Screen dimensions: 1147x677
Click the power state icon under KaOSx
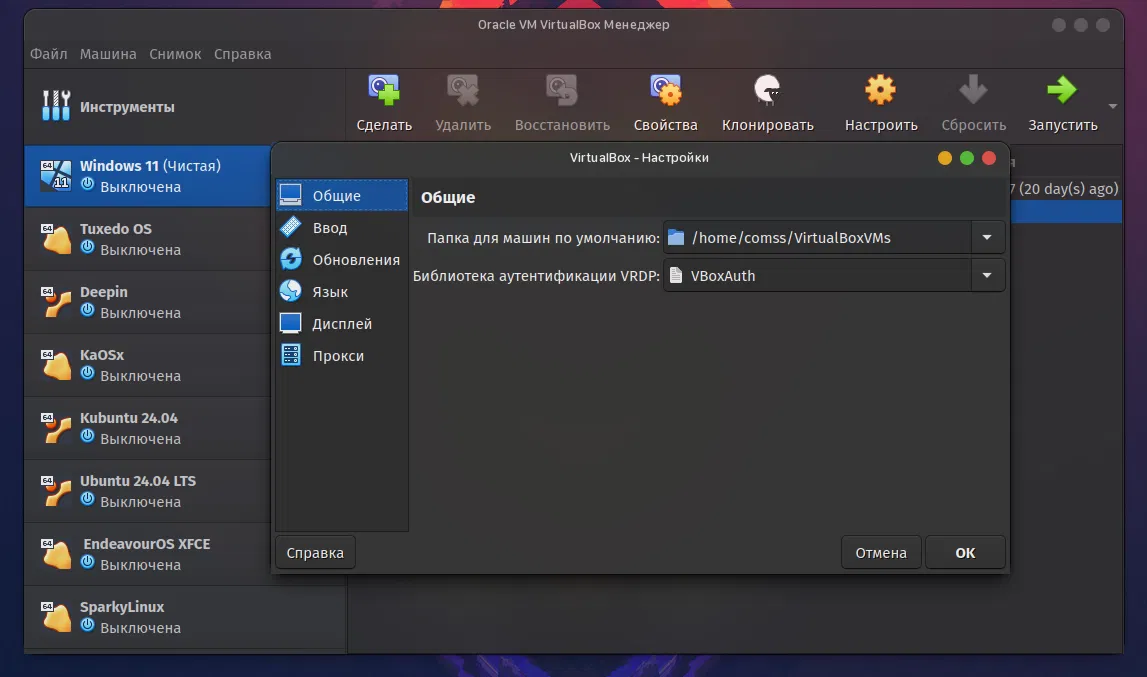click(x=87, y=373)
